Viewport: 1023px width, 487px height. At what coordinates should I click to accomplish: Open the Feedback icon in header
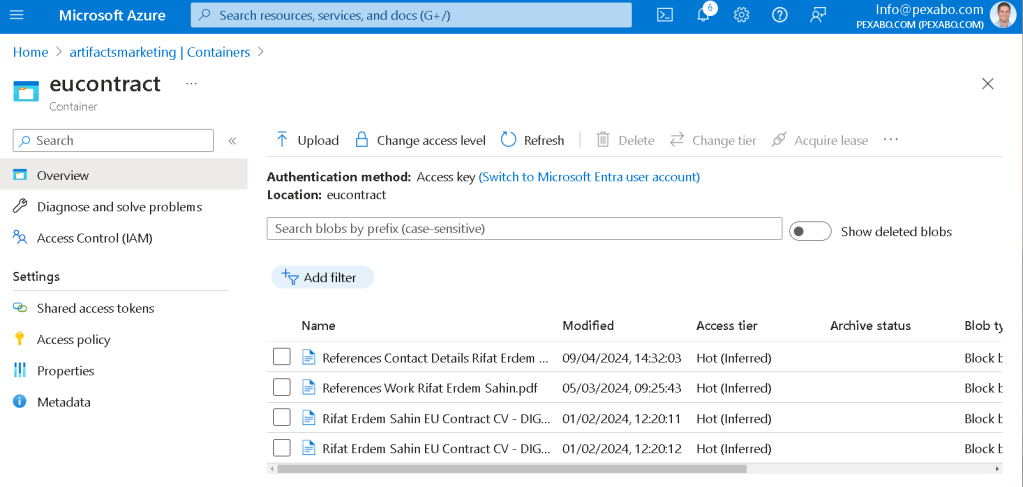point(818,15)
